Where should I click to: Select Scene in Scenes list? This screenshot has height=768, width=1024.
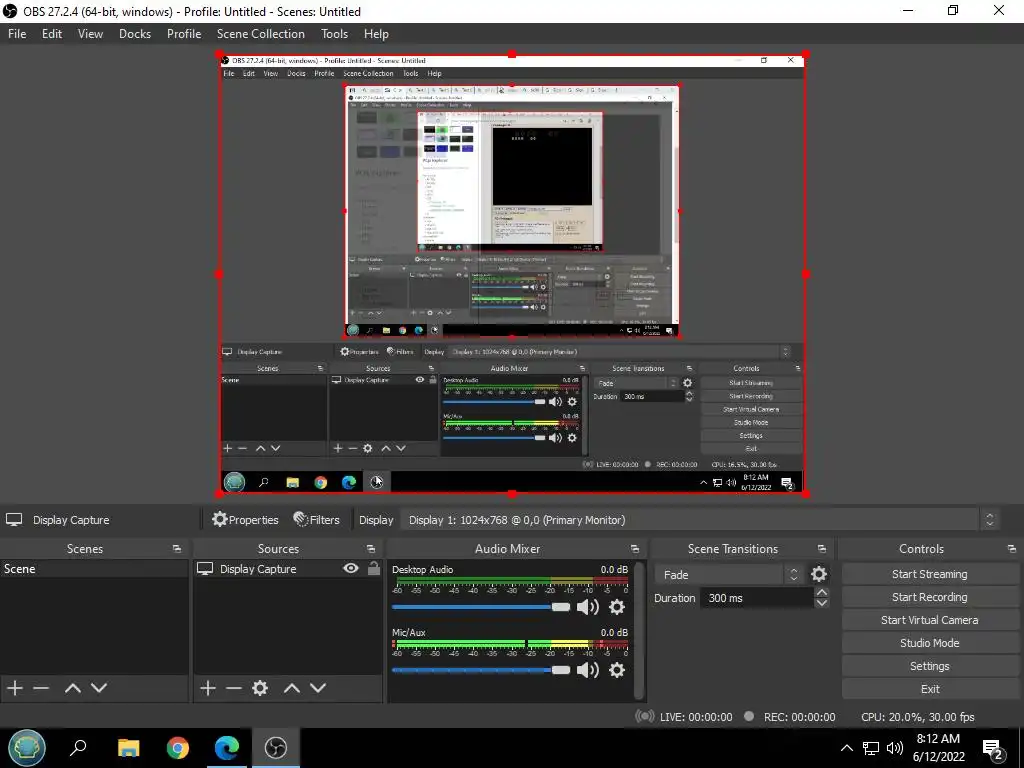point(94,569)
